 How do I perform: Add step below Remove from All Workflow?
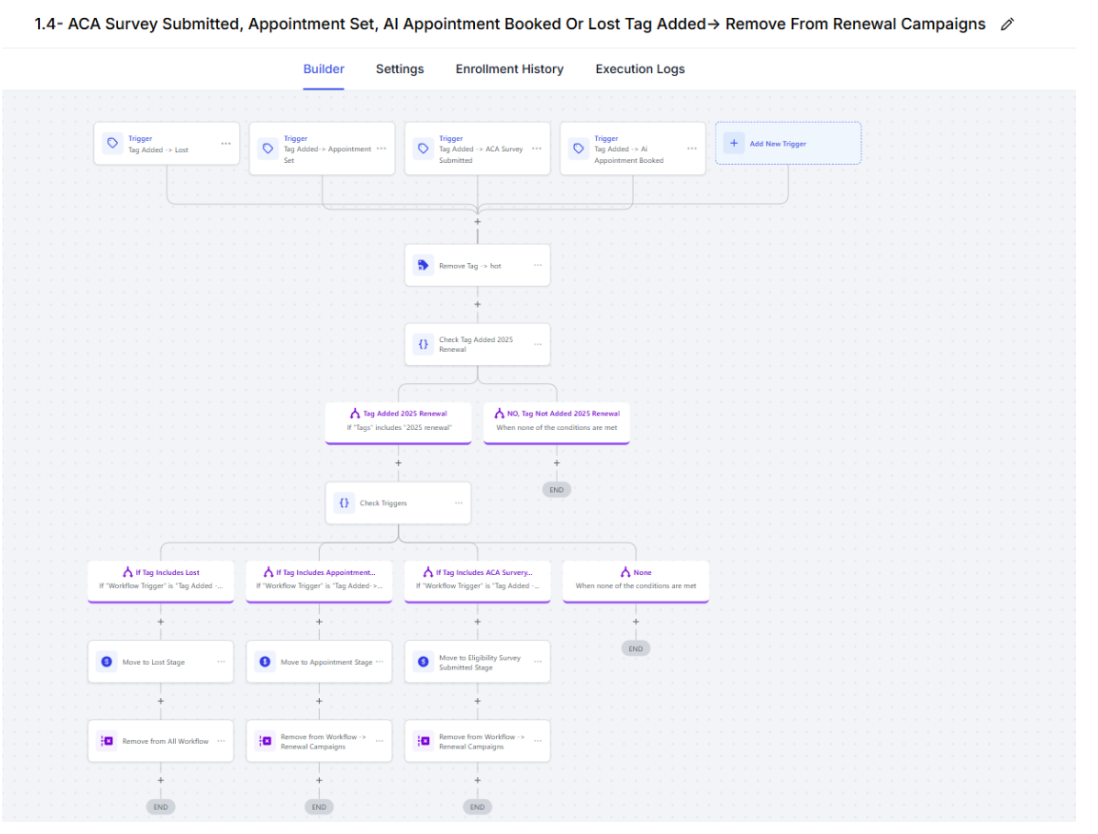click(x=160, y=780)
